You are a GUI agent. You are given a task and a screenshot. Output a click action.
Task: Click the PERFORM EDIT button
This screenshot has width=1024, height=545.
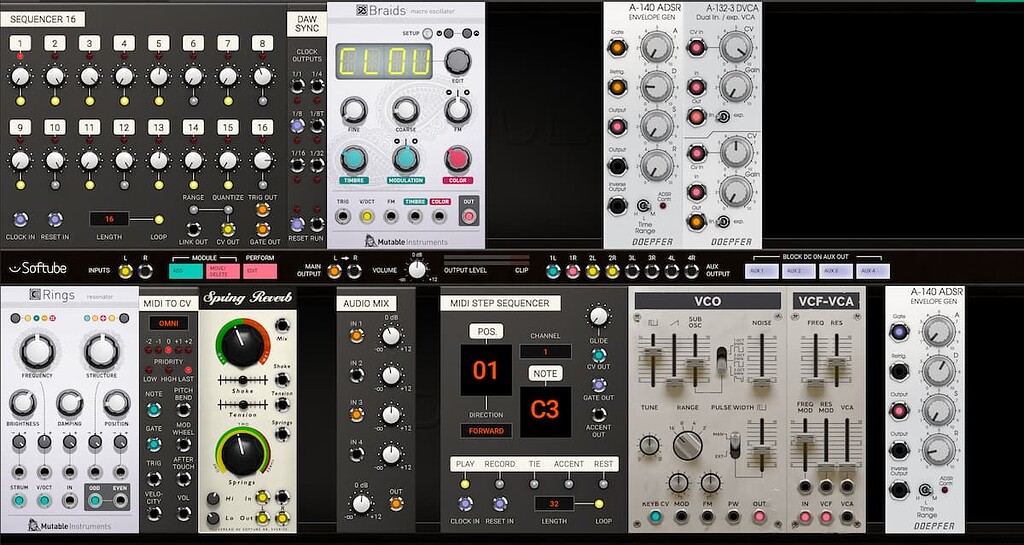click(260, 271)
